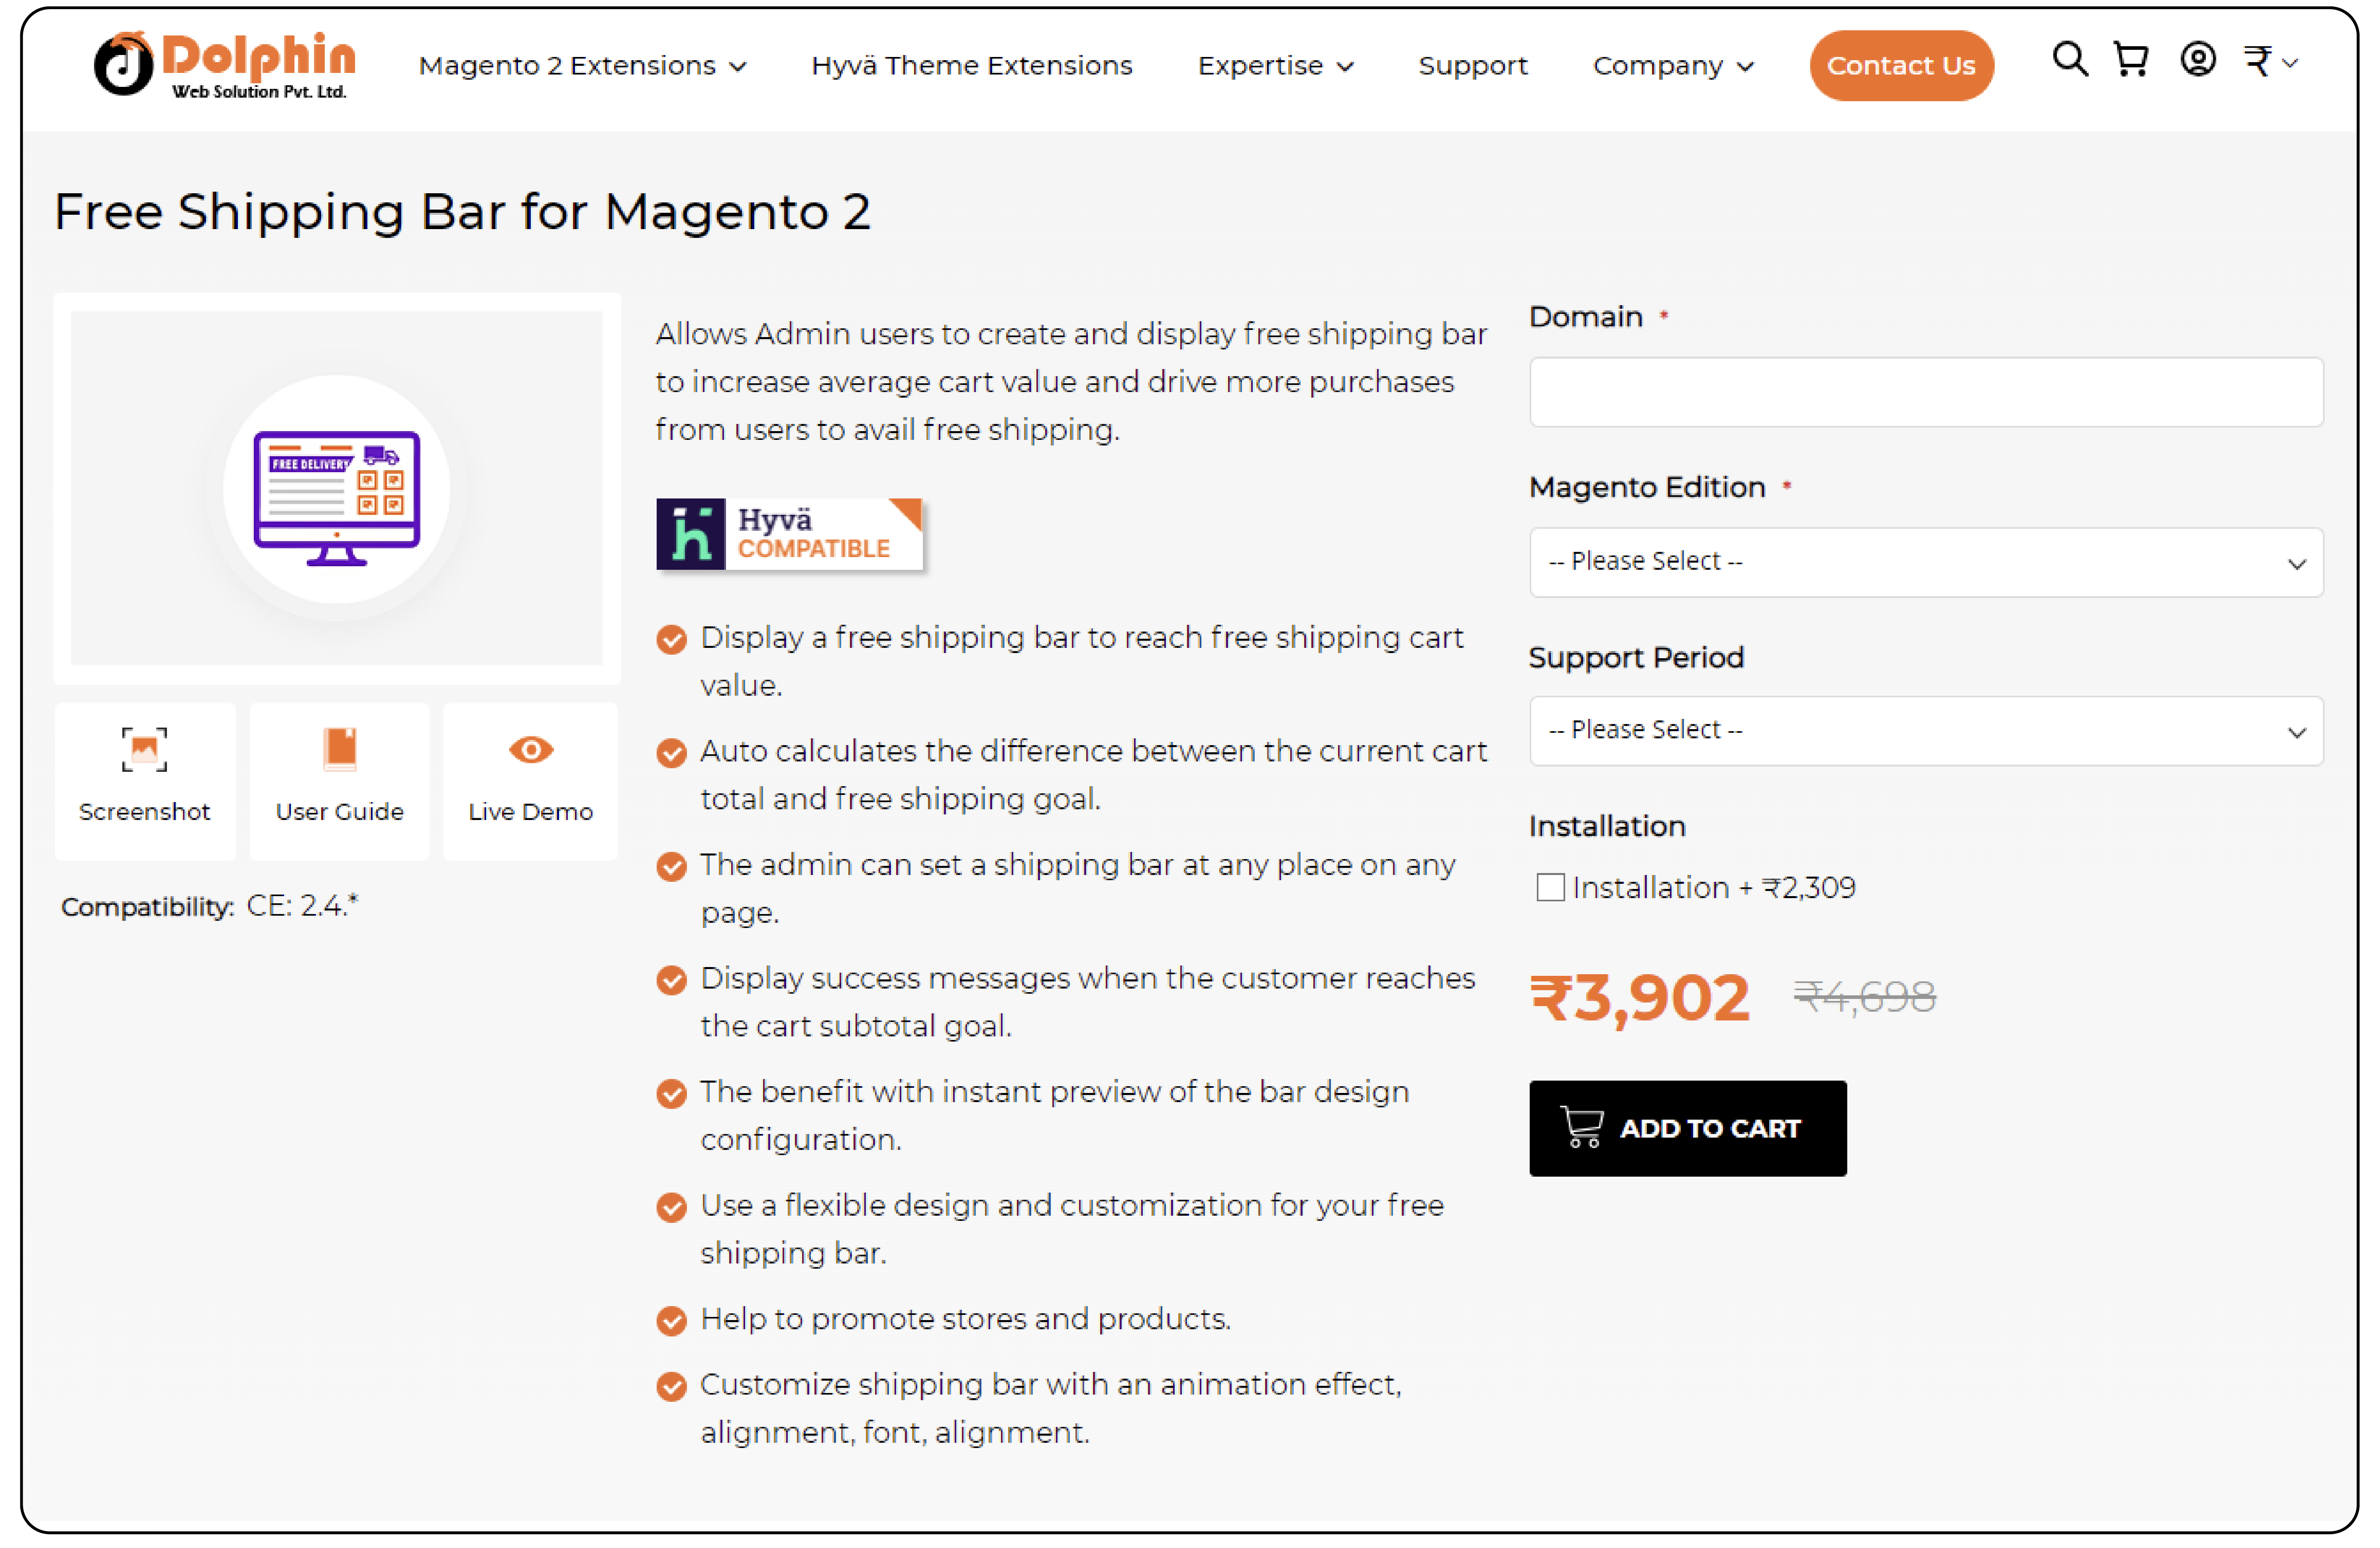Tick the Installation + ₹2,309 checkbox
This screenshot has height=1548, width=2380.
pos(1550,887)
